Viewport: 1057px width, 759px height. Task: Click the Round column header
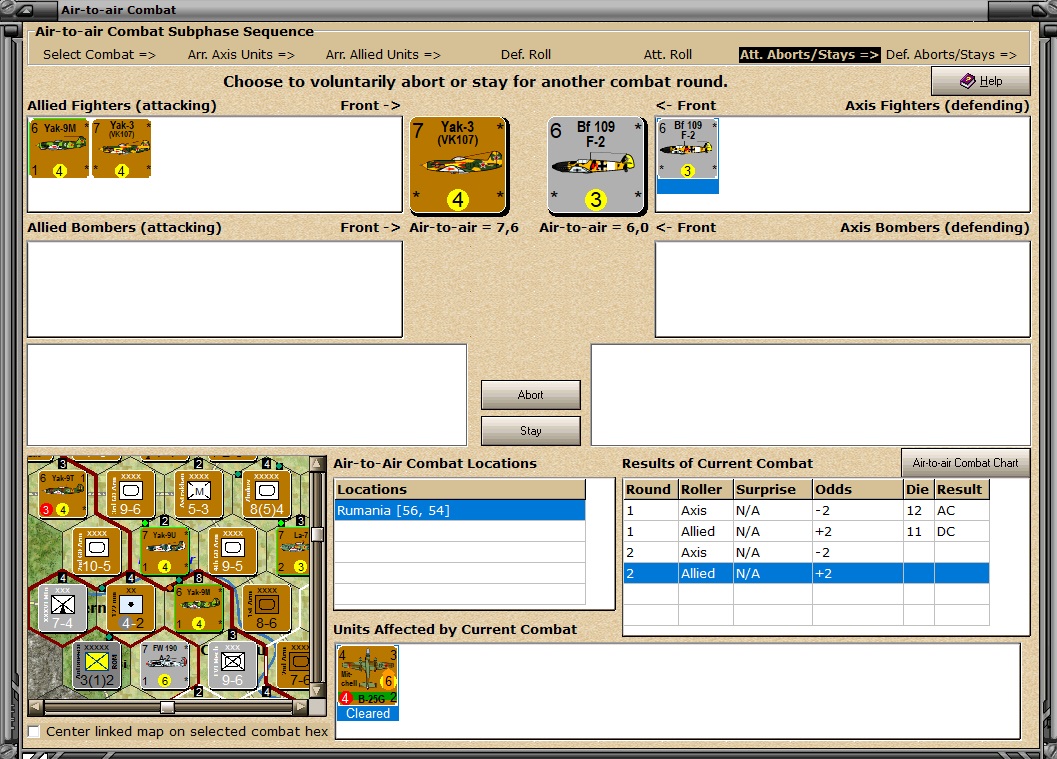[651, 489]
